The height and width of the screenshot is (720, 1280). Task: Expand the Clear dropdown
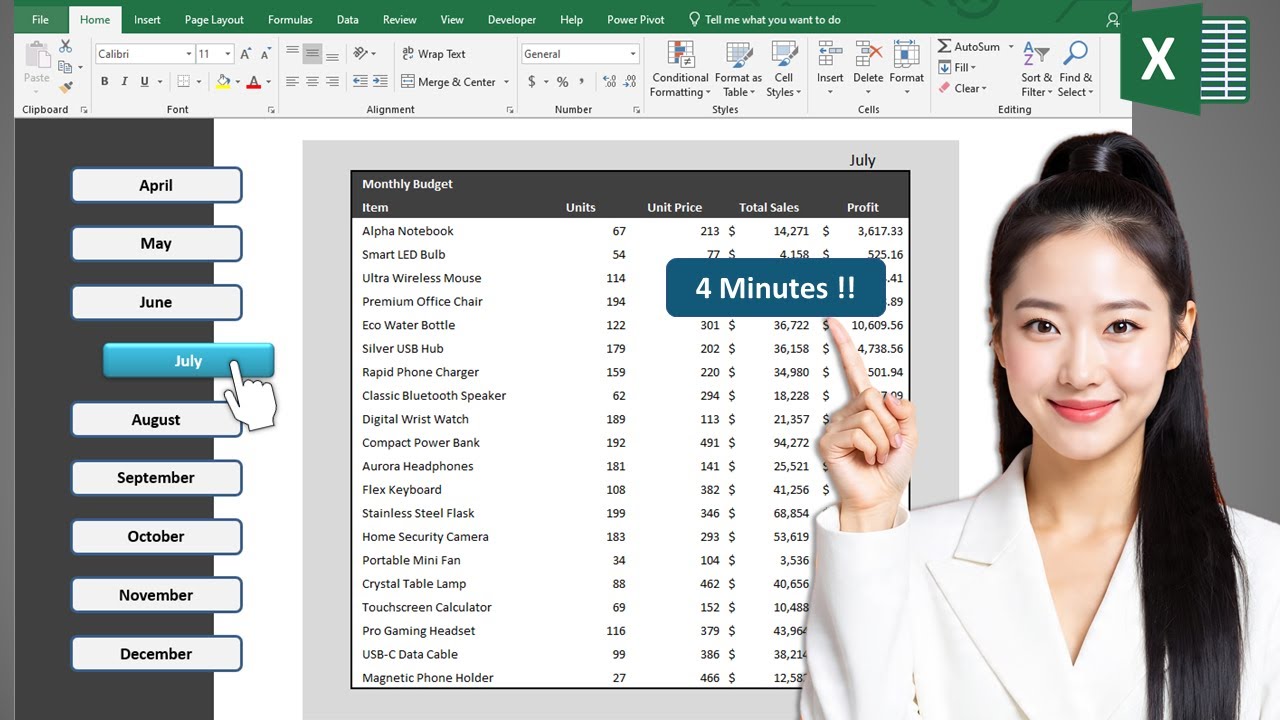click(983, 89)
